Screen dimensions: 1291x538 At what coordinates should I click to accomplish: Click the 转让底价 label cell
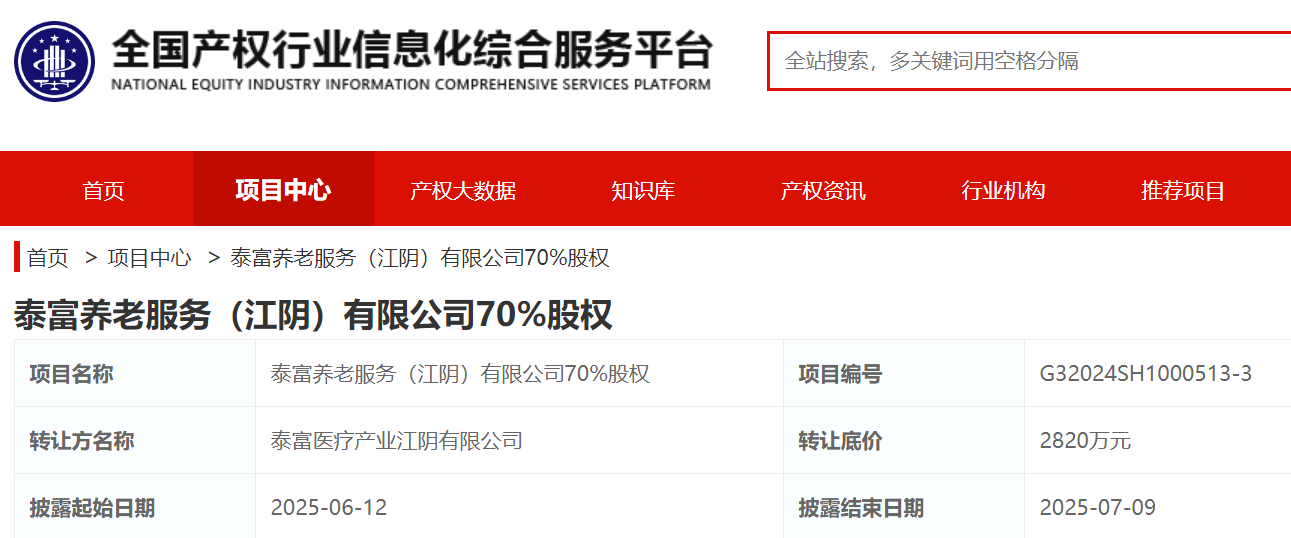[x=904, y=441]
